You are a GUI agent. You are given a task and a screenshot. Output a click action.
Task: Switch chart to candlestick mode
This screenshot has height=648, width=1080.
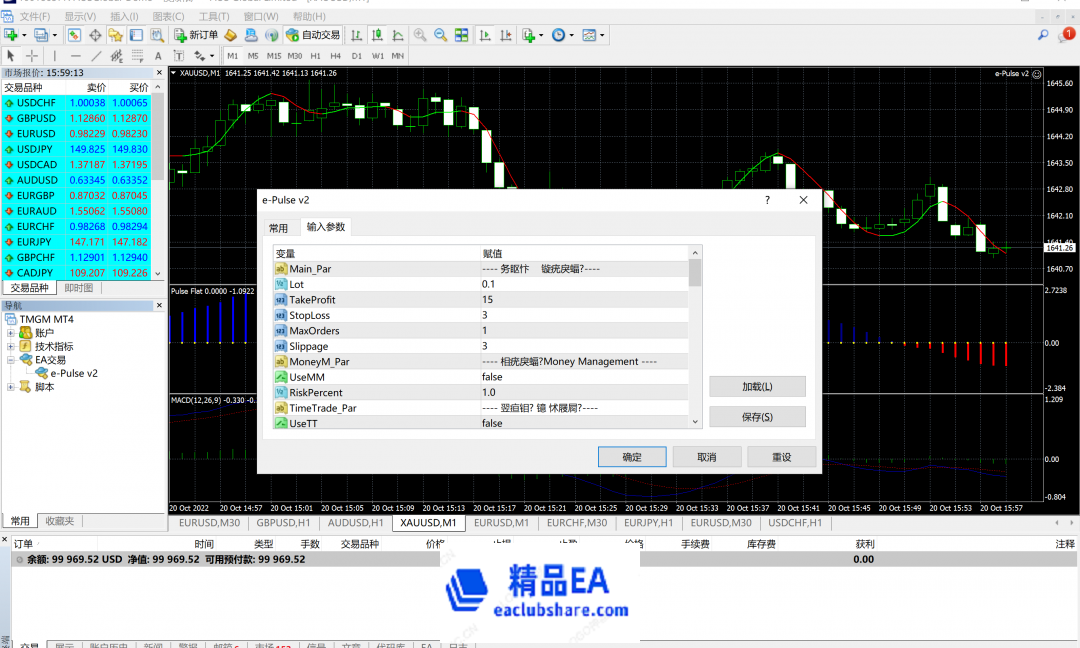[x=377, y=35]
